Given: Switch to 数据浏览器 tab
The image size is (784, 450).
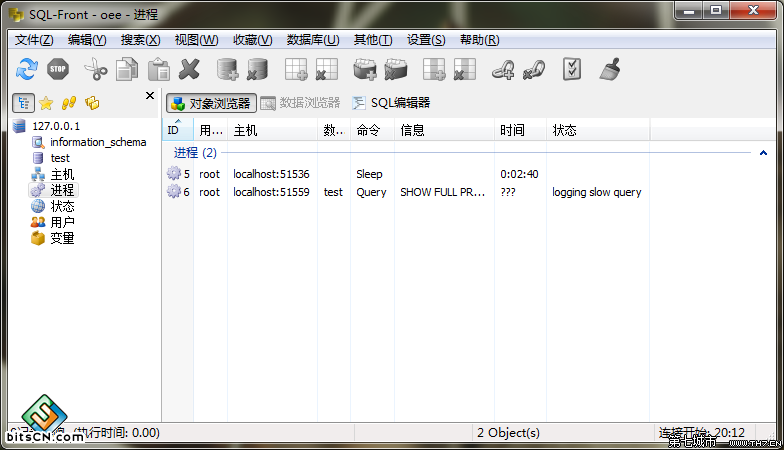Looking at the screenshot, I should point(300,103).
